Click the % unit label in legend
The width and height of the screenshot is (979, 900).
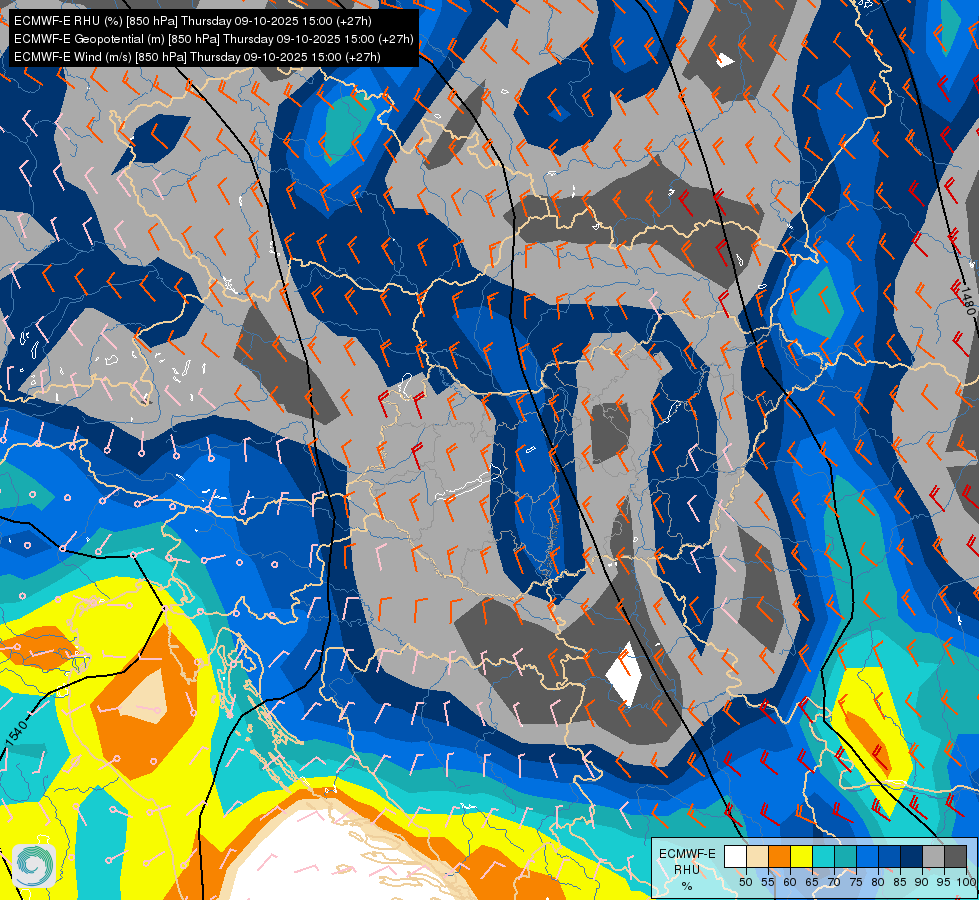point(687,886)
